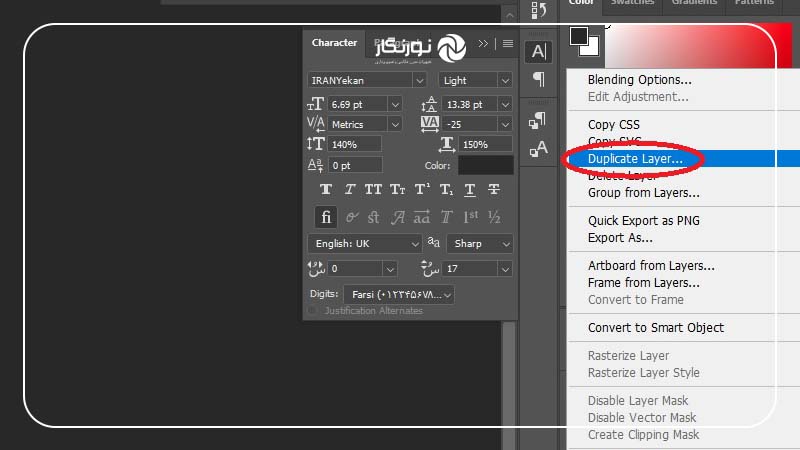Choose Convert to Smart Object
Screen dimensions: 800x450
coord(656,328)
